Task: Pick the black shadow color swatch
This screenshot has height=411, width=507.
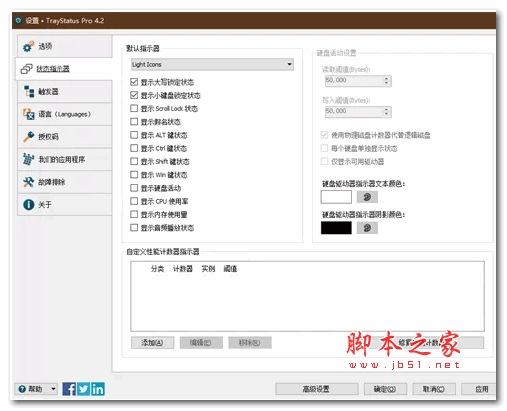Action: pos(336,228)
